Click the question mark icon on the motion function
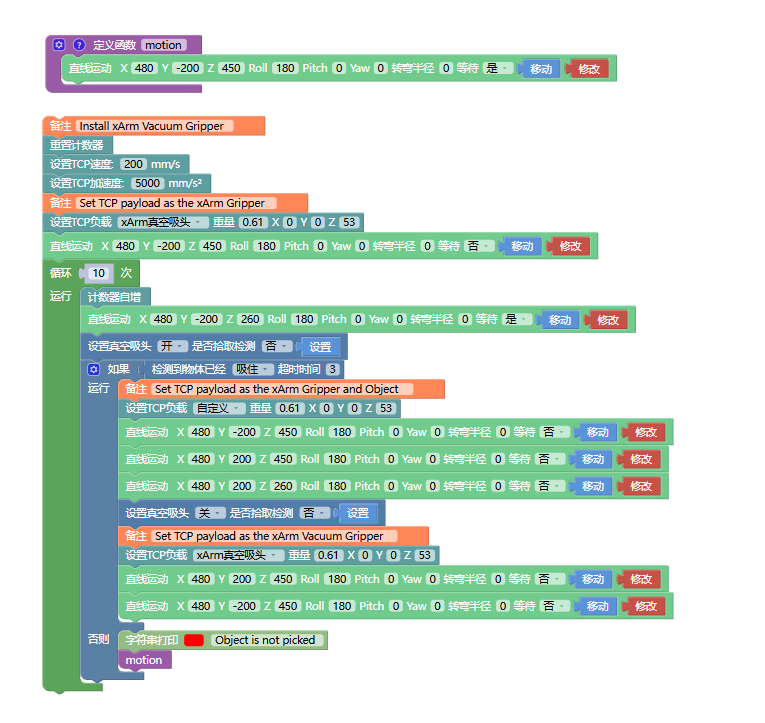The image size is (765, 723). coord(79,45)
